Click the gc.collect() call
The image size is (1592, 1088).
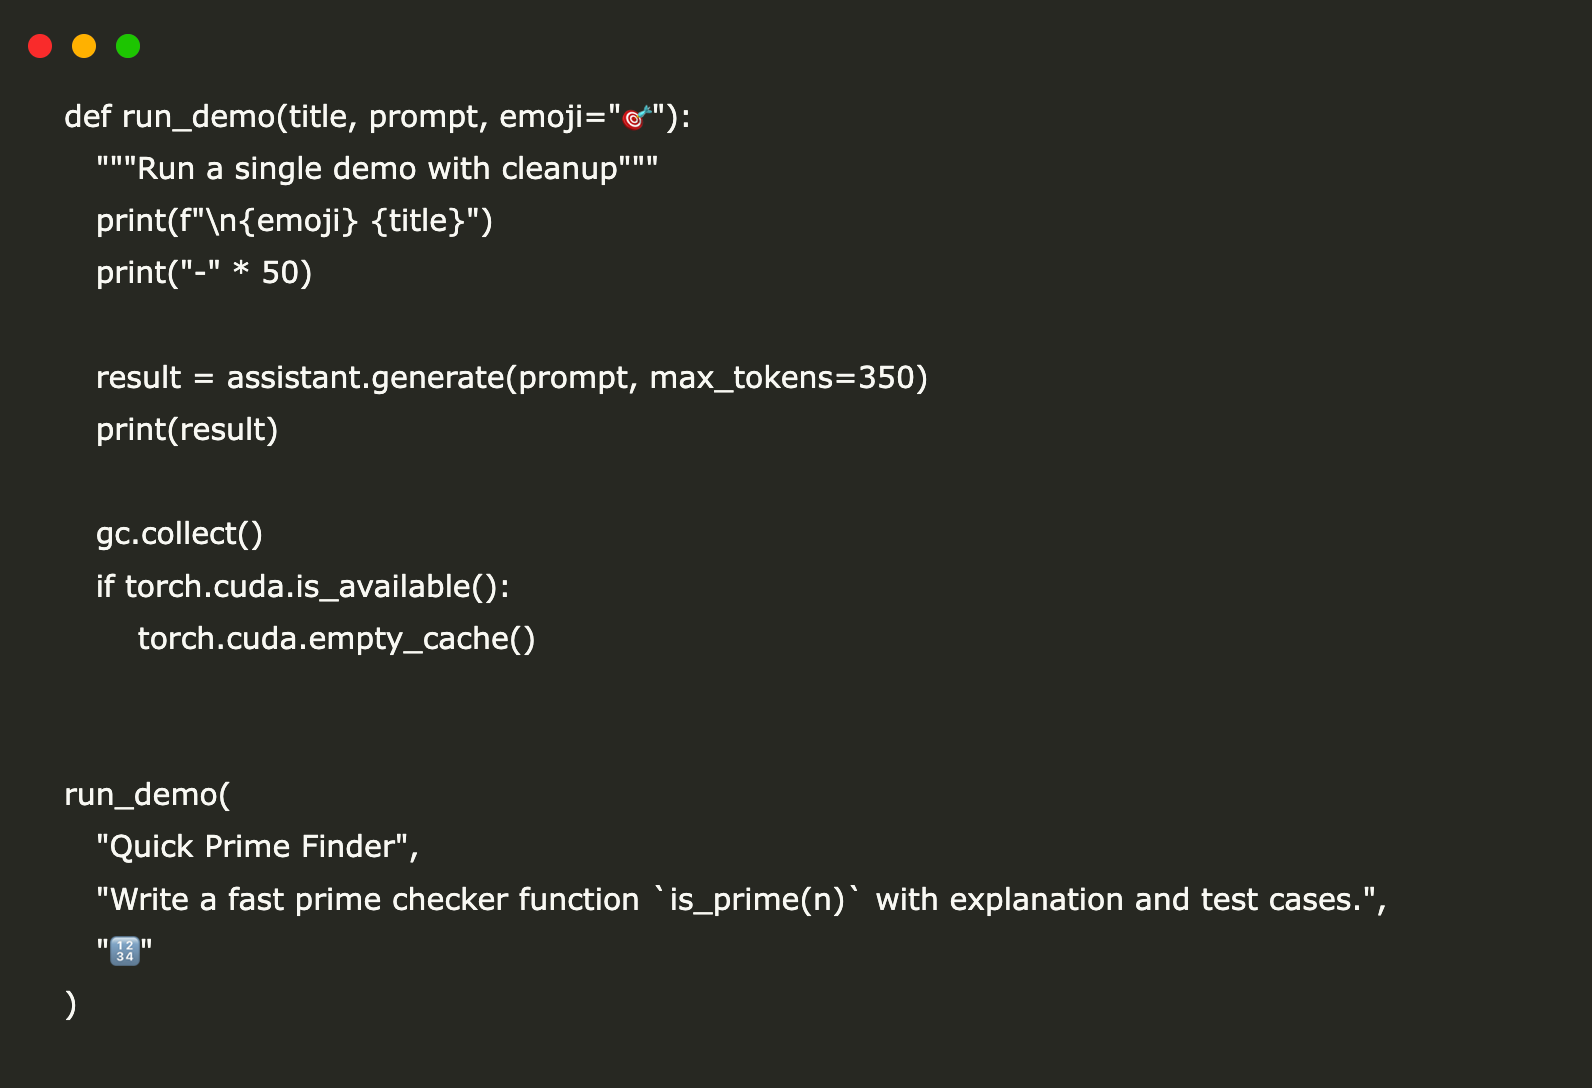coord(179,534)
